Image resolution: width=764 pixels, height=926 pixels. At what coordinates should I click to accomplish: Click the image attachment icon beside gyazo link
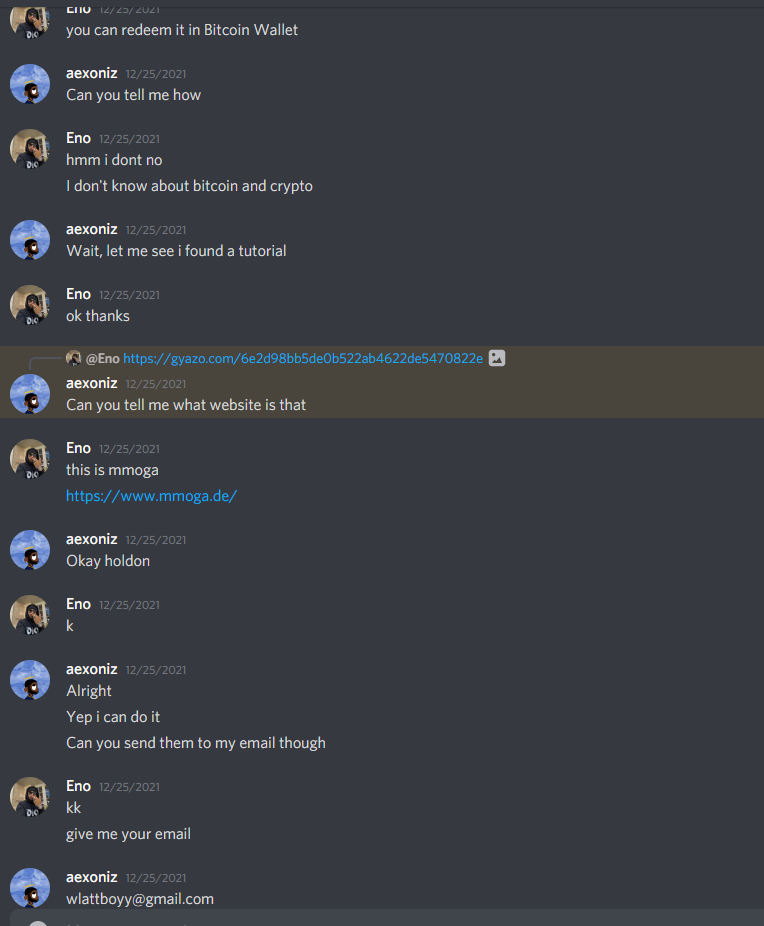tap(497, 358)
